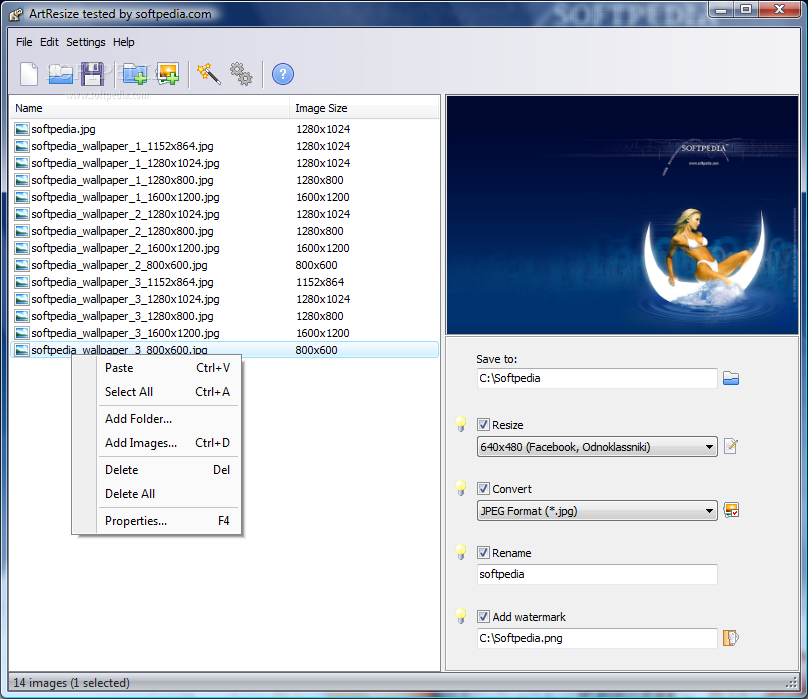Screen dimensions: 808x699
Task: Click the lightbulb hint beside Resize
Action: (461, 424)
